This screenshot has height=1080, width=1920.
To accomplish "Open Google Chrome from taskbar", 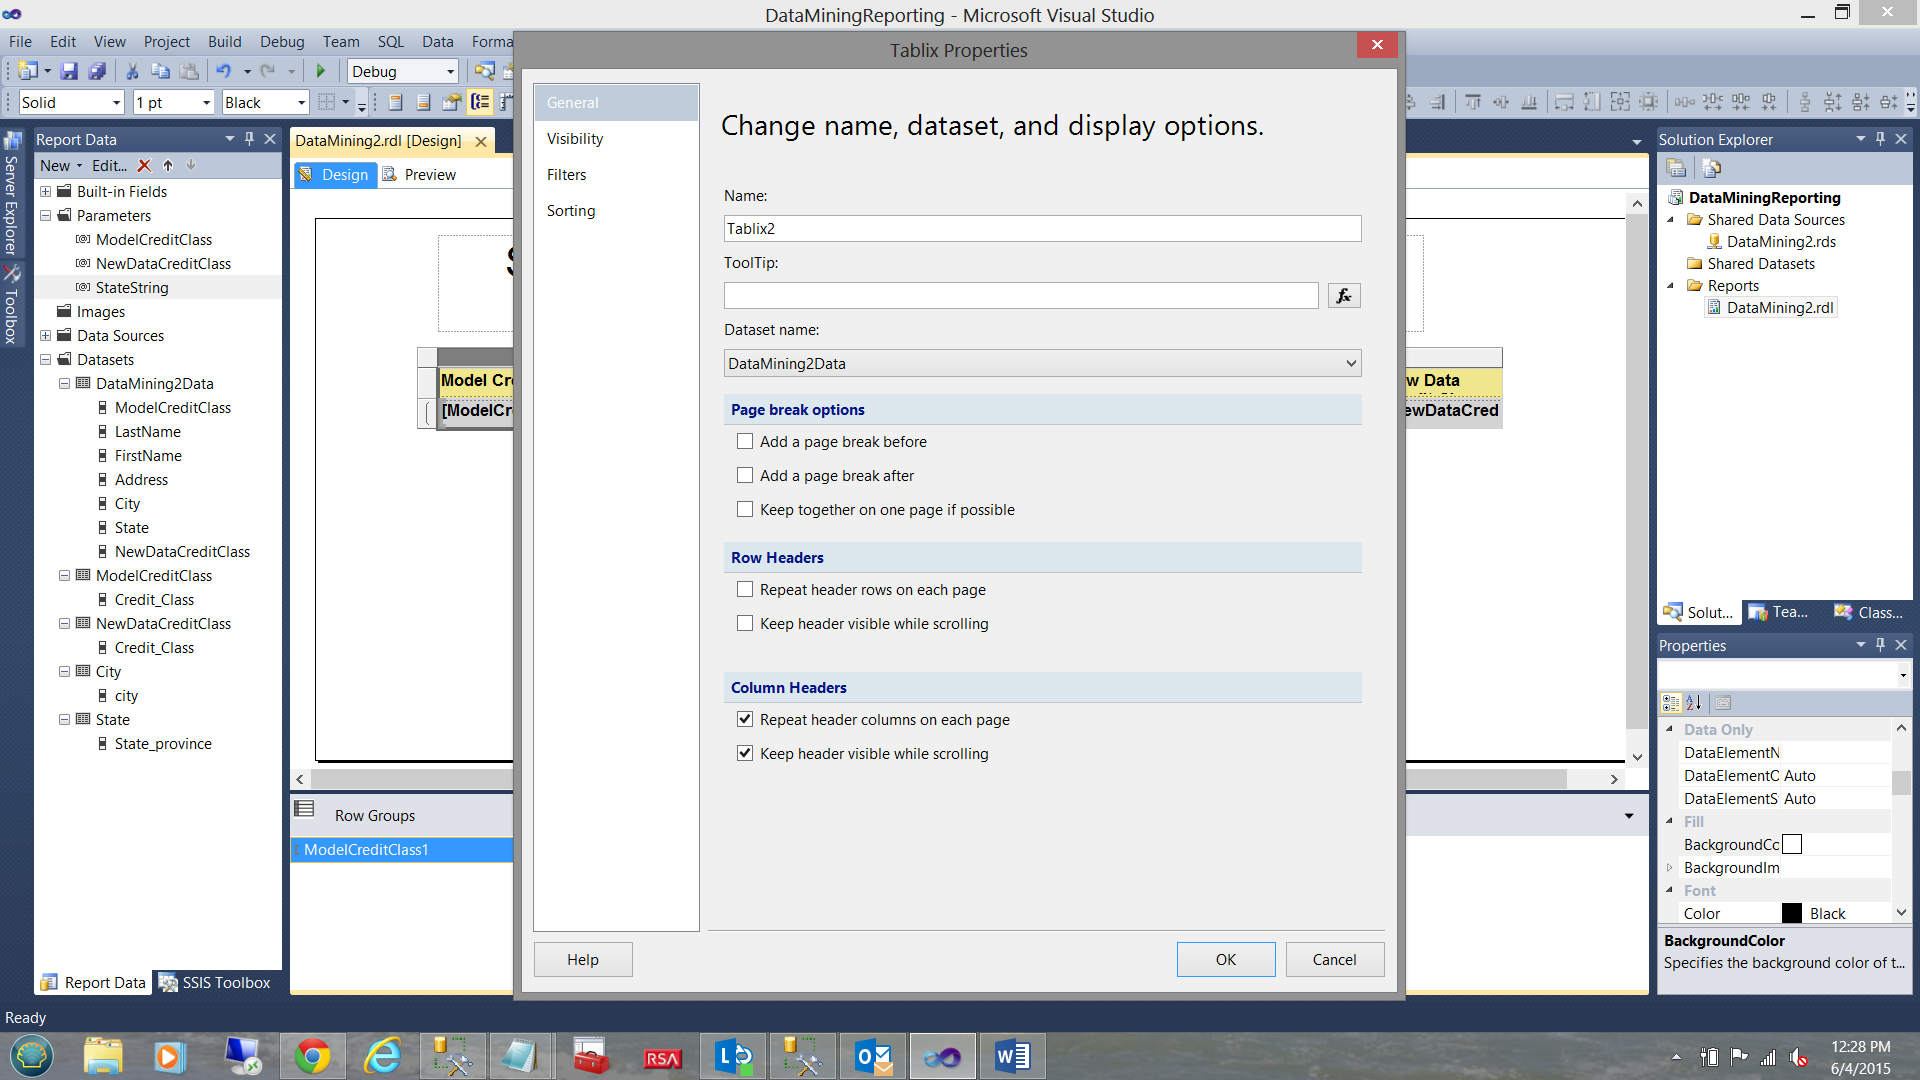I will (x=312, y=1056).
